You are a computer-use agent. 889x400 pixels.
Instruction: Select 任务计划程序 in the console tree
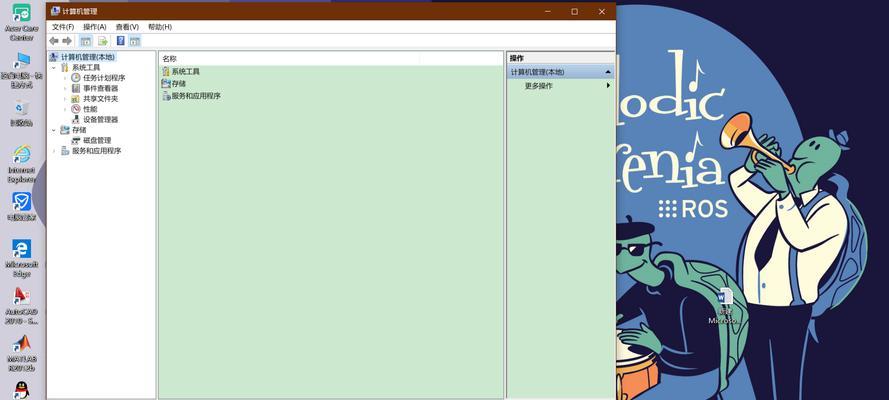click(x=98, y=78)
